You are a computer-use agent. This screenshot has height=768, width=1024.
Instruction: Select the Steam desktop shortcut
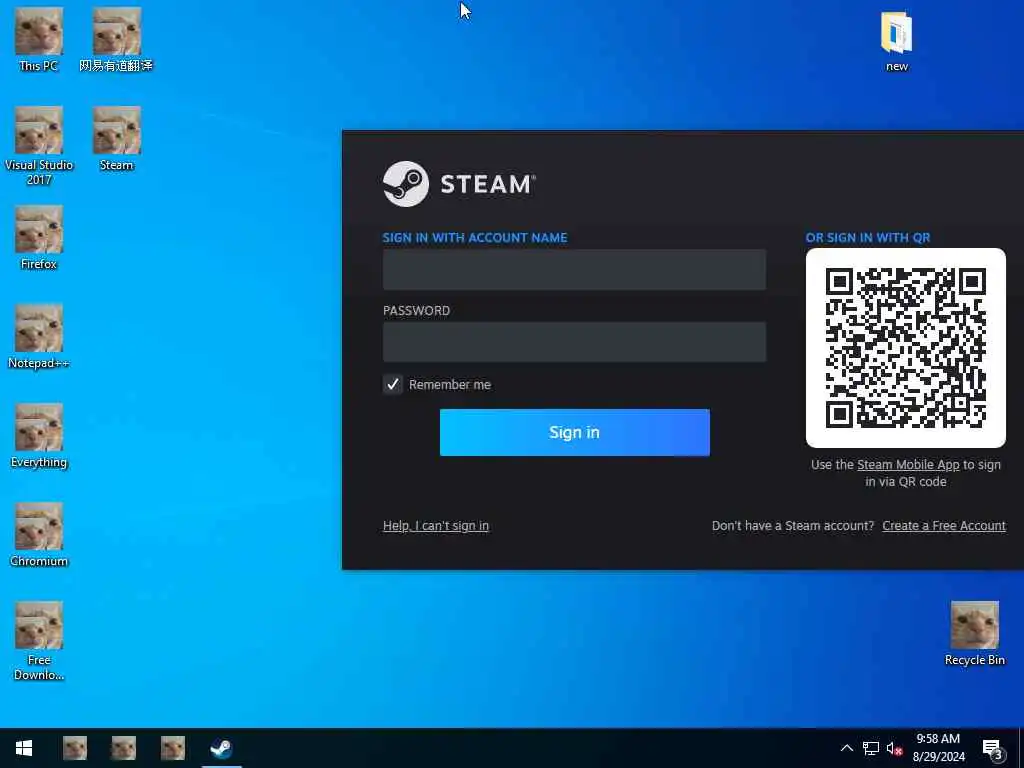point(116,138)
